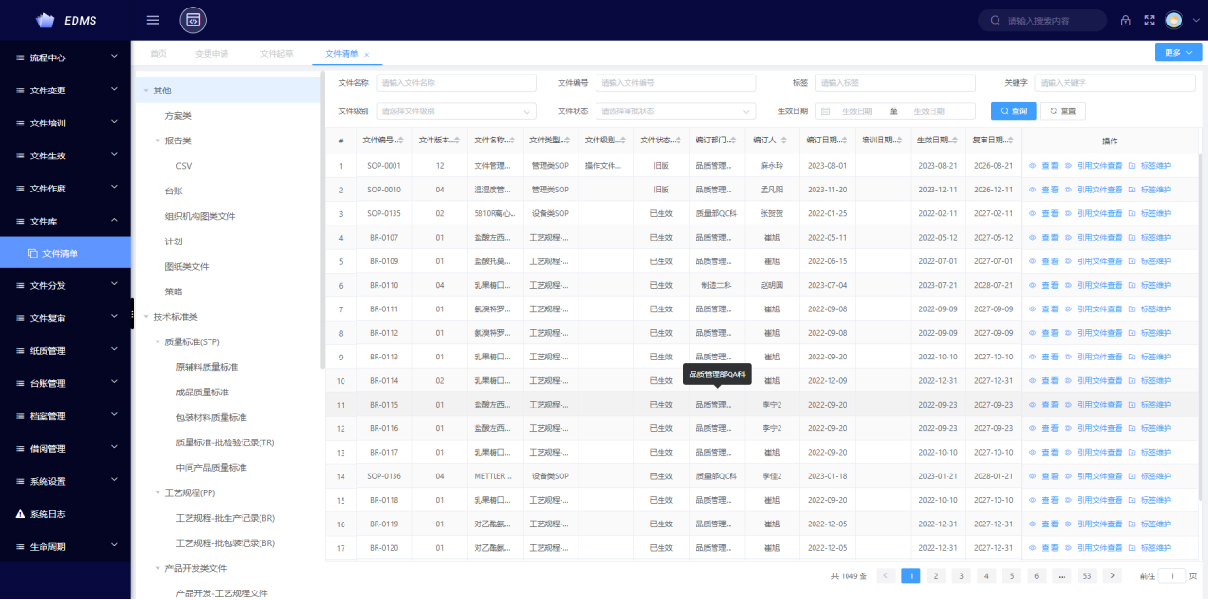Screen dimensions: 1208x600
Task: Switch to the 变更申请 tab
Action: click(x=211, y=54)
